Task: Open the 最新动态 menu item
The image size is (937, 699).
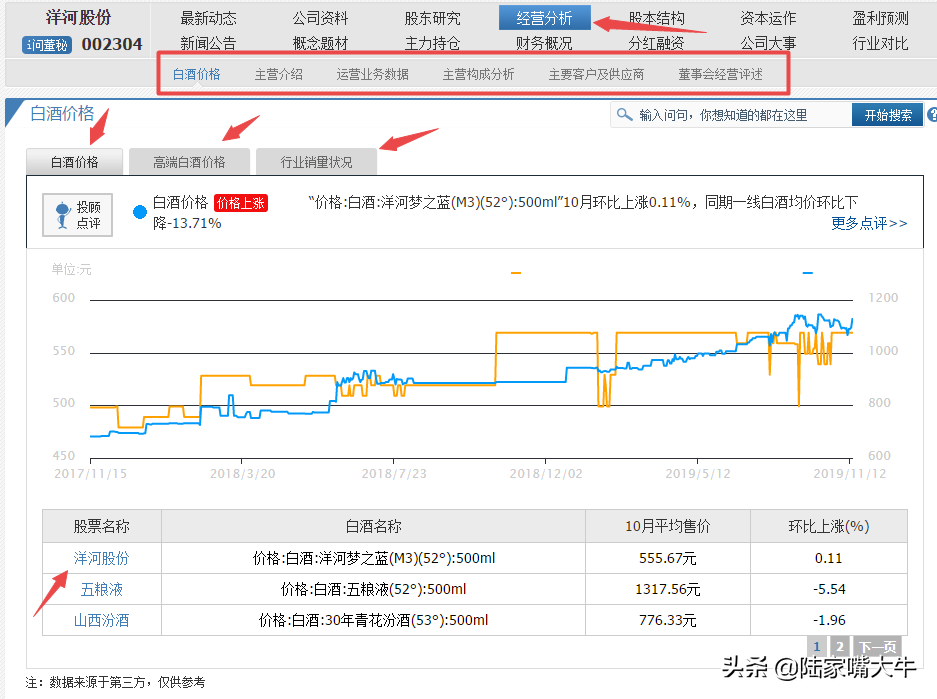Action: coord(208,19)
